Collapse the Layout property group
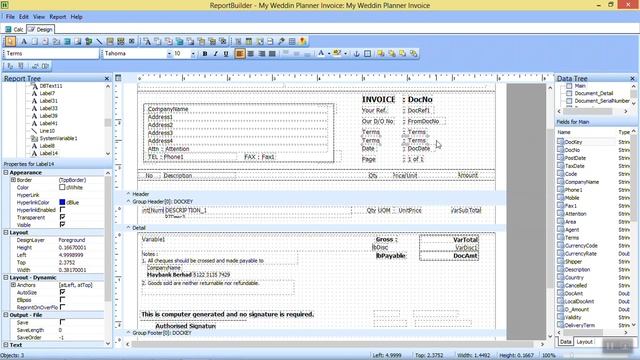Viewport: 640px width, 360px height. (6, 232)
